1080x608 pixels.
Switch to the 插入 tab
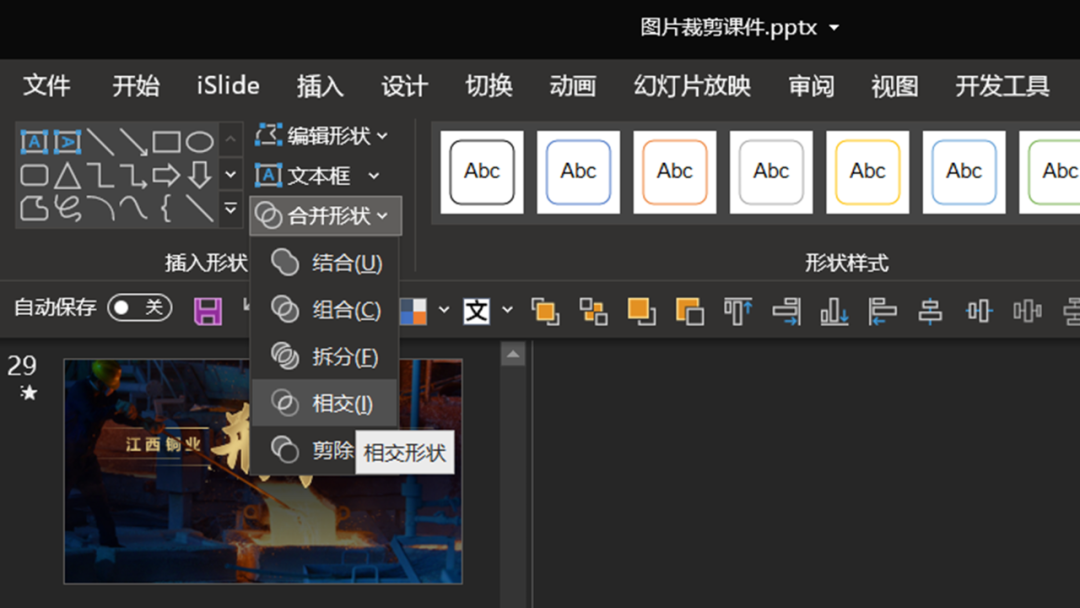320,86
